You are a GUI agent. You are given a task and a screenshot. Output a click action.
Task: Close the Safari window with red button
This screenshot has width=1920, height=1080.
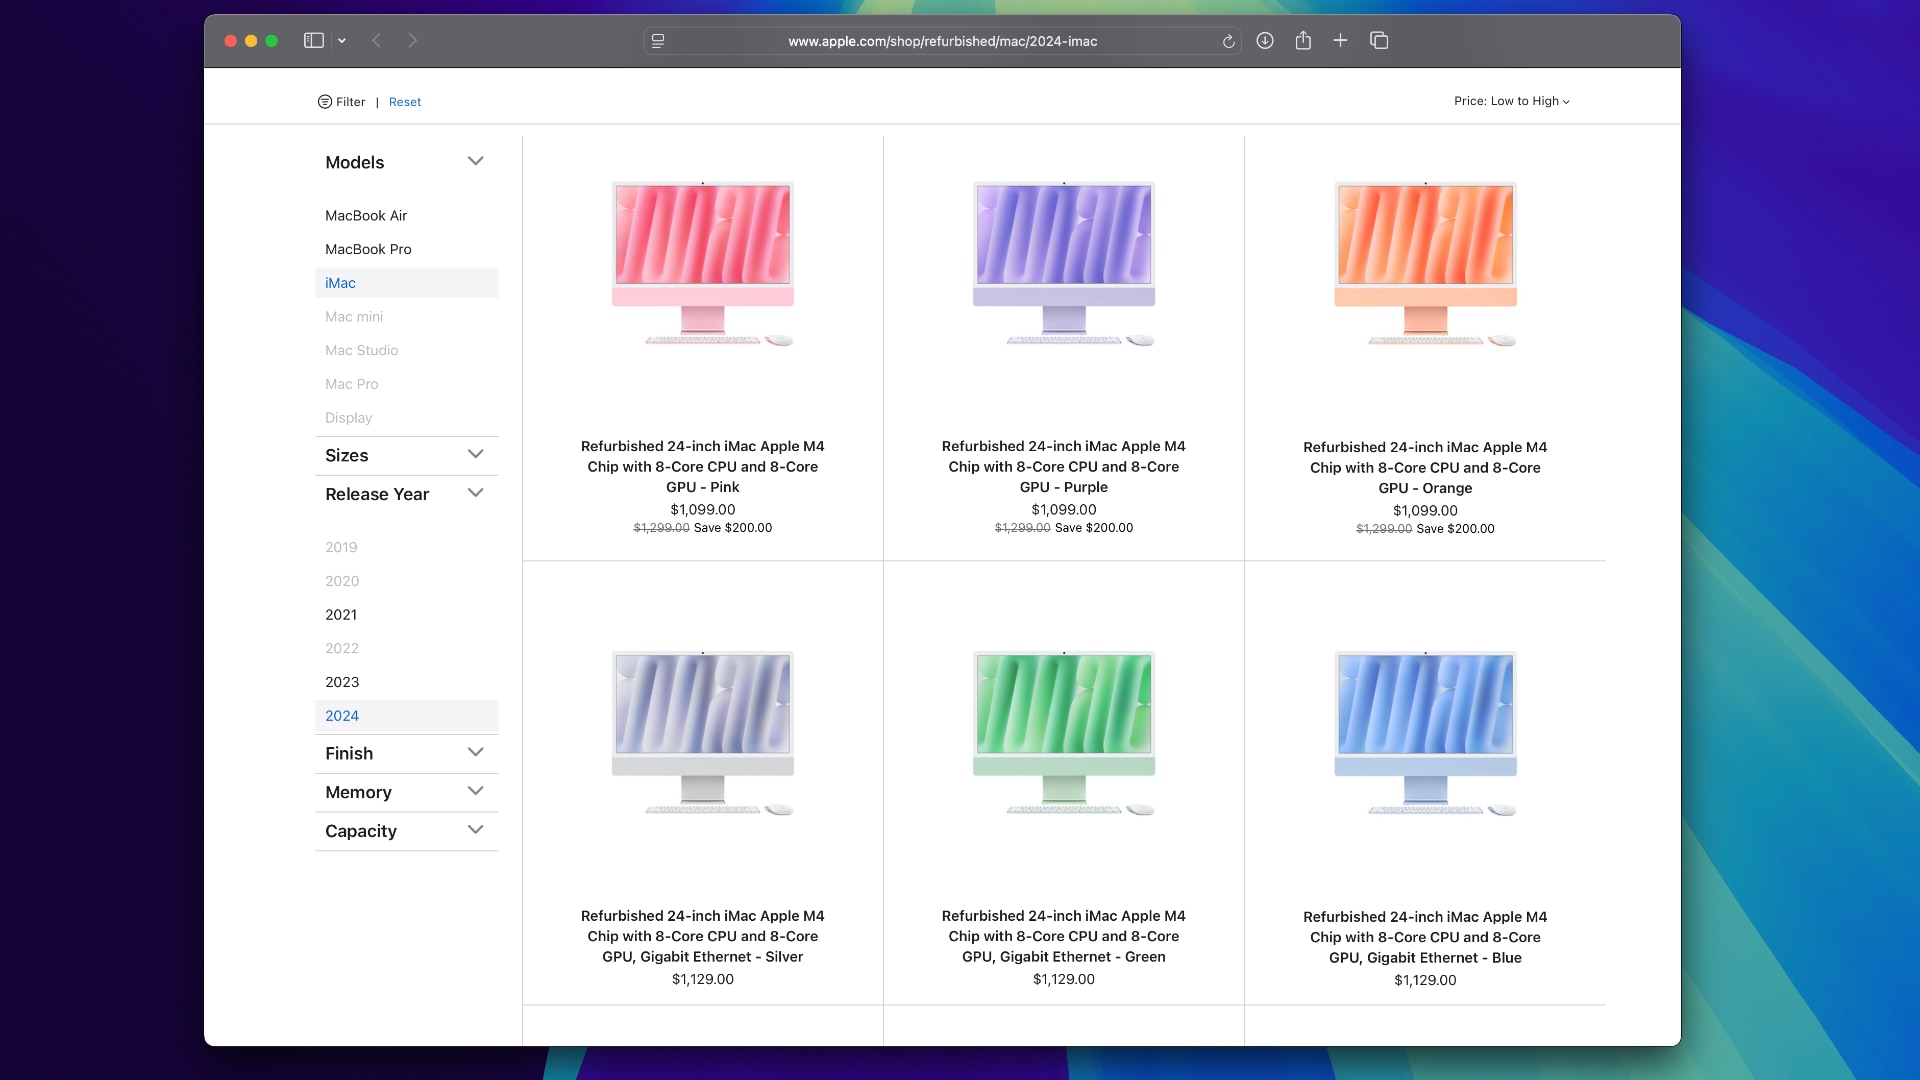[231, 41]
